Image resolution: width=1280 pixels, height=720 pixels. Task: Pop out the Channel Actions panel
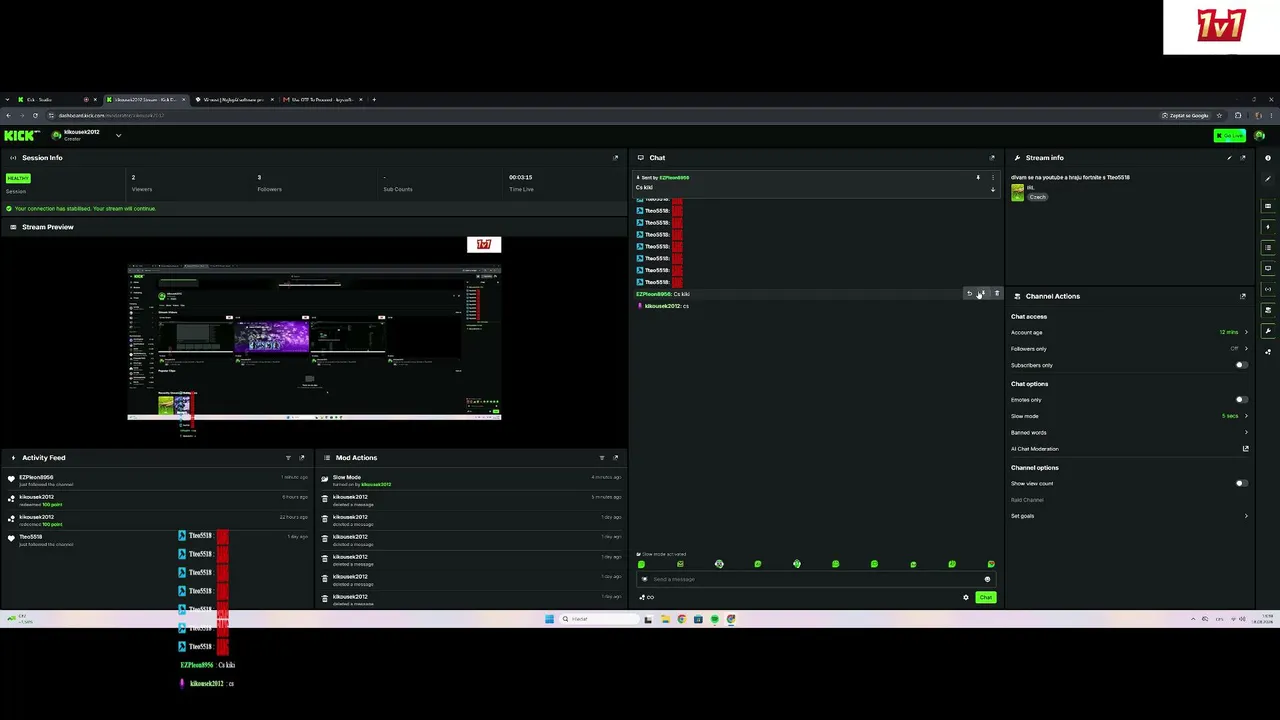click(x=1243, y=296)
